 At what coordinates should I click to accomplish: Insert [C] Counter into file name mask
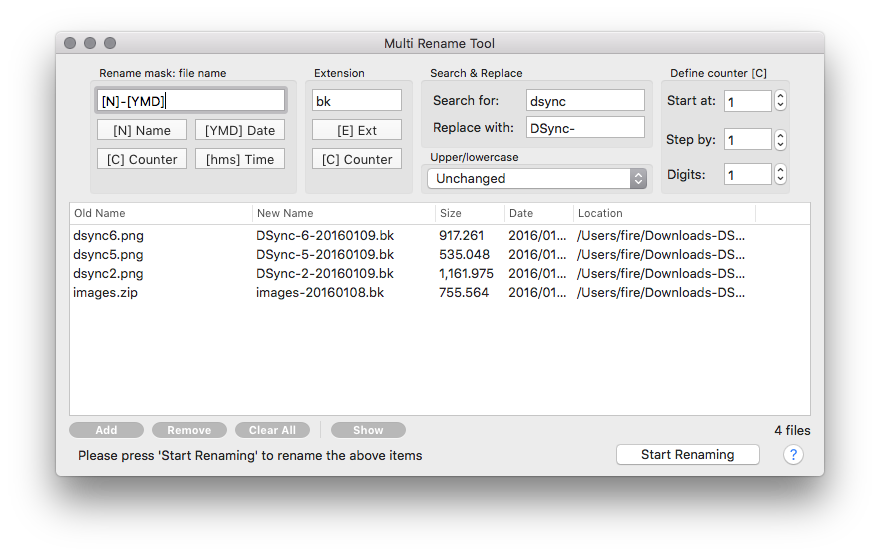[x=141, y=159]
